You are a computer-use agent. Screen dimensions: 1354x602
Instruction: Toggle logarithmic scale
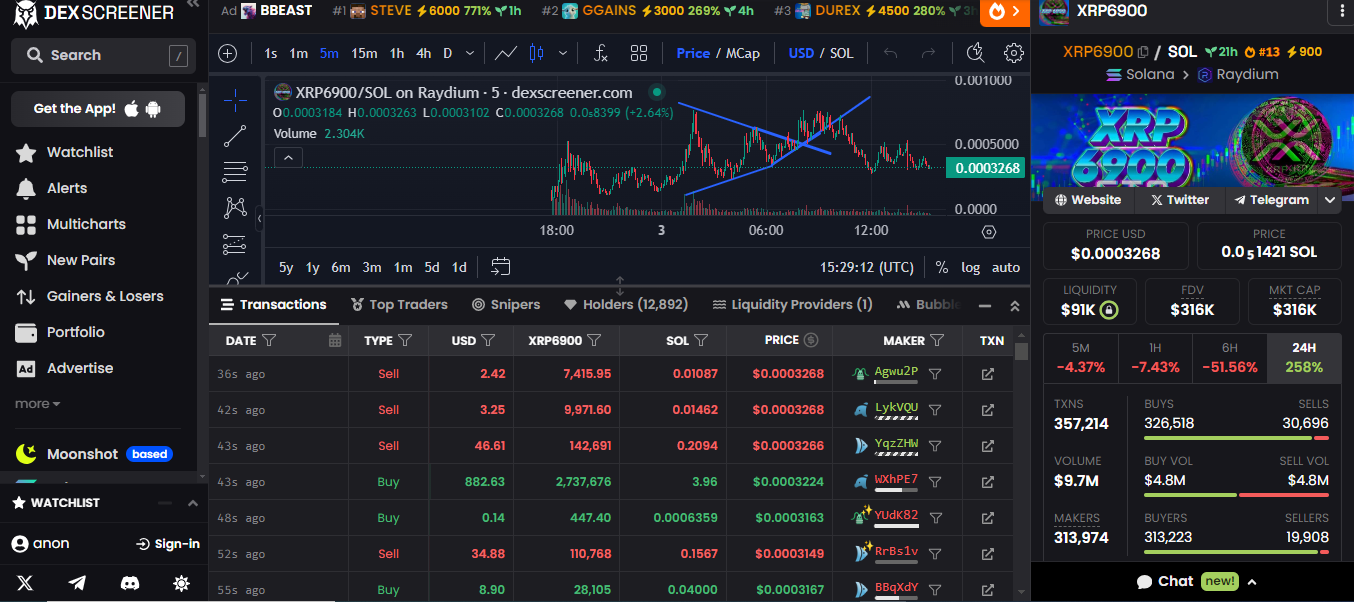click(x=971, y=267)
